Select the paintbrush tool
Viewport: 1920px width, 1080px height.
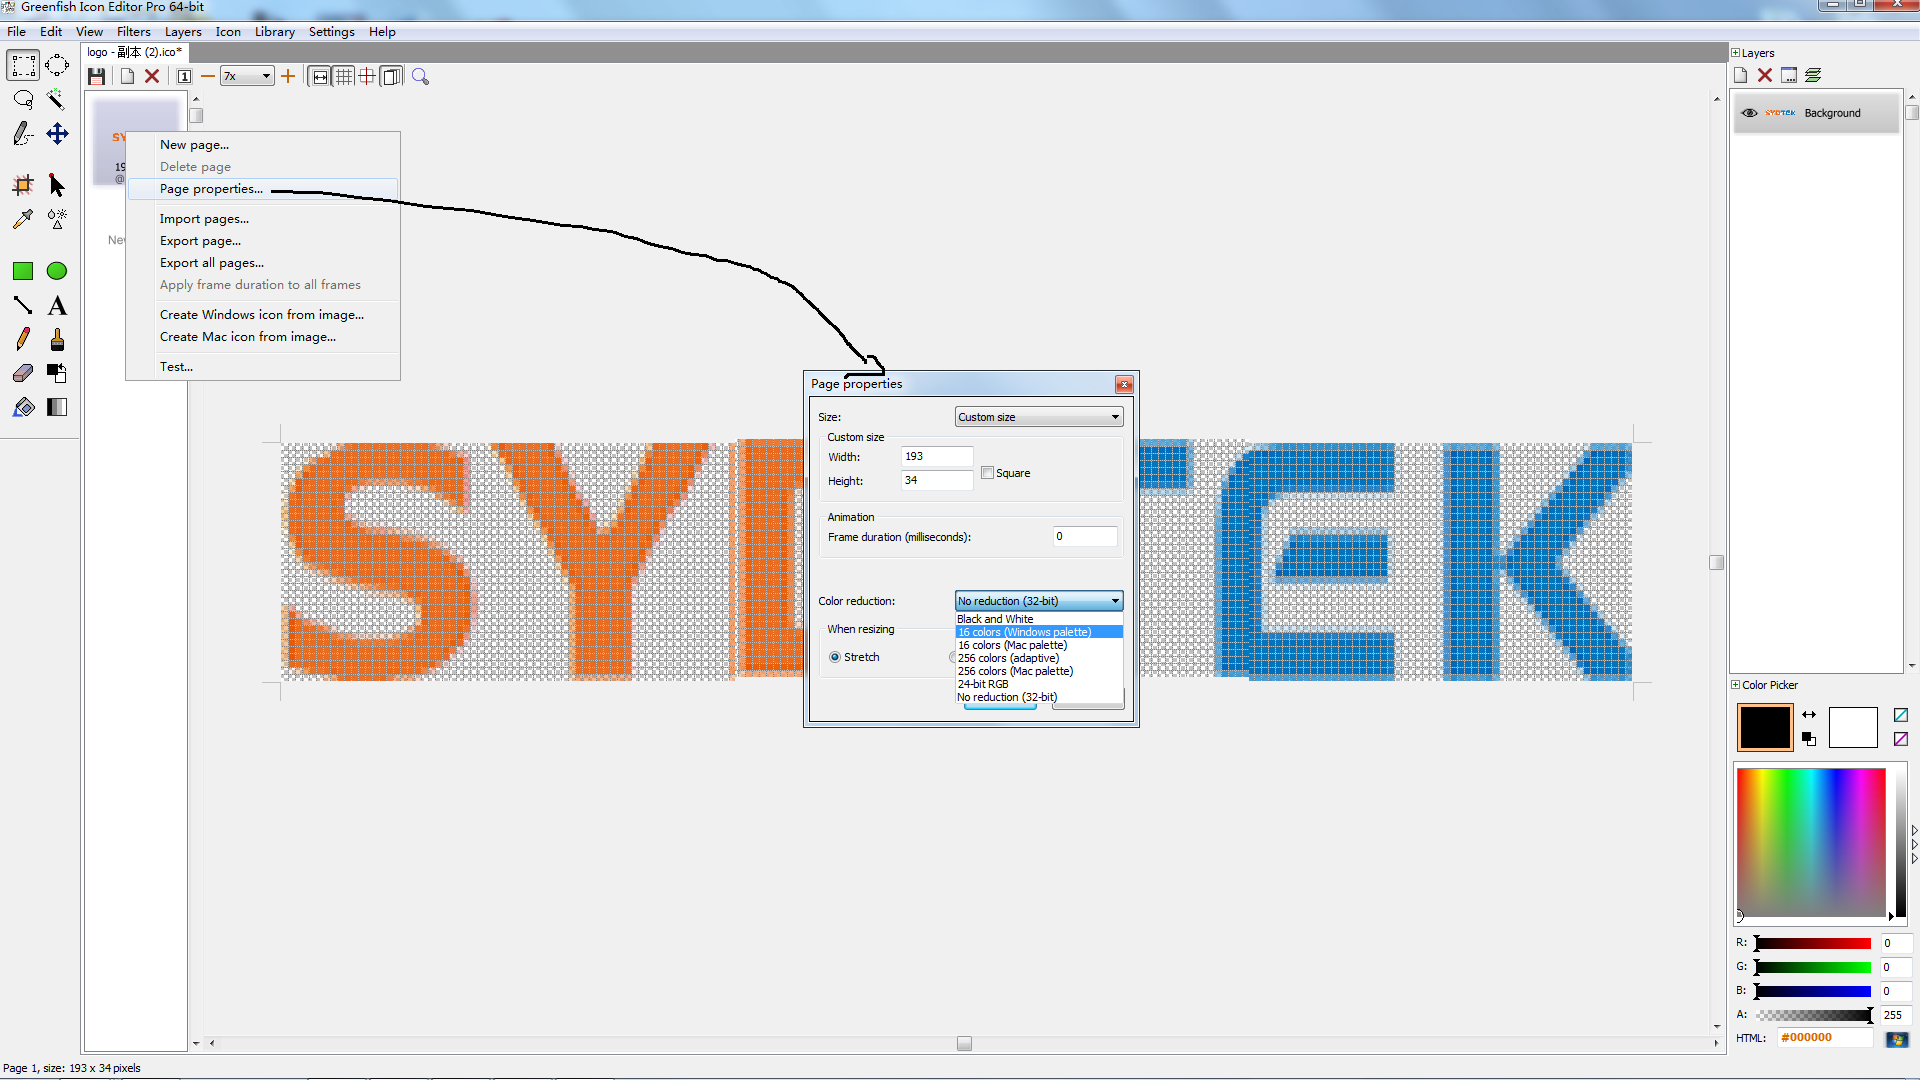click(x=57, y=339)
